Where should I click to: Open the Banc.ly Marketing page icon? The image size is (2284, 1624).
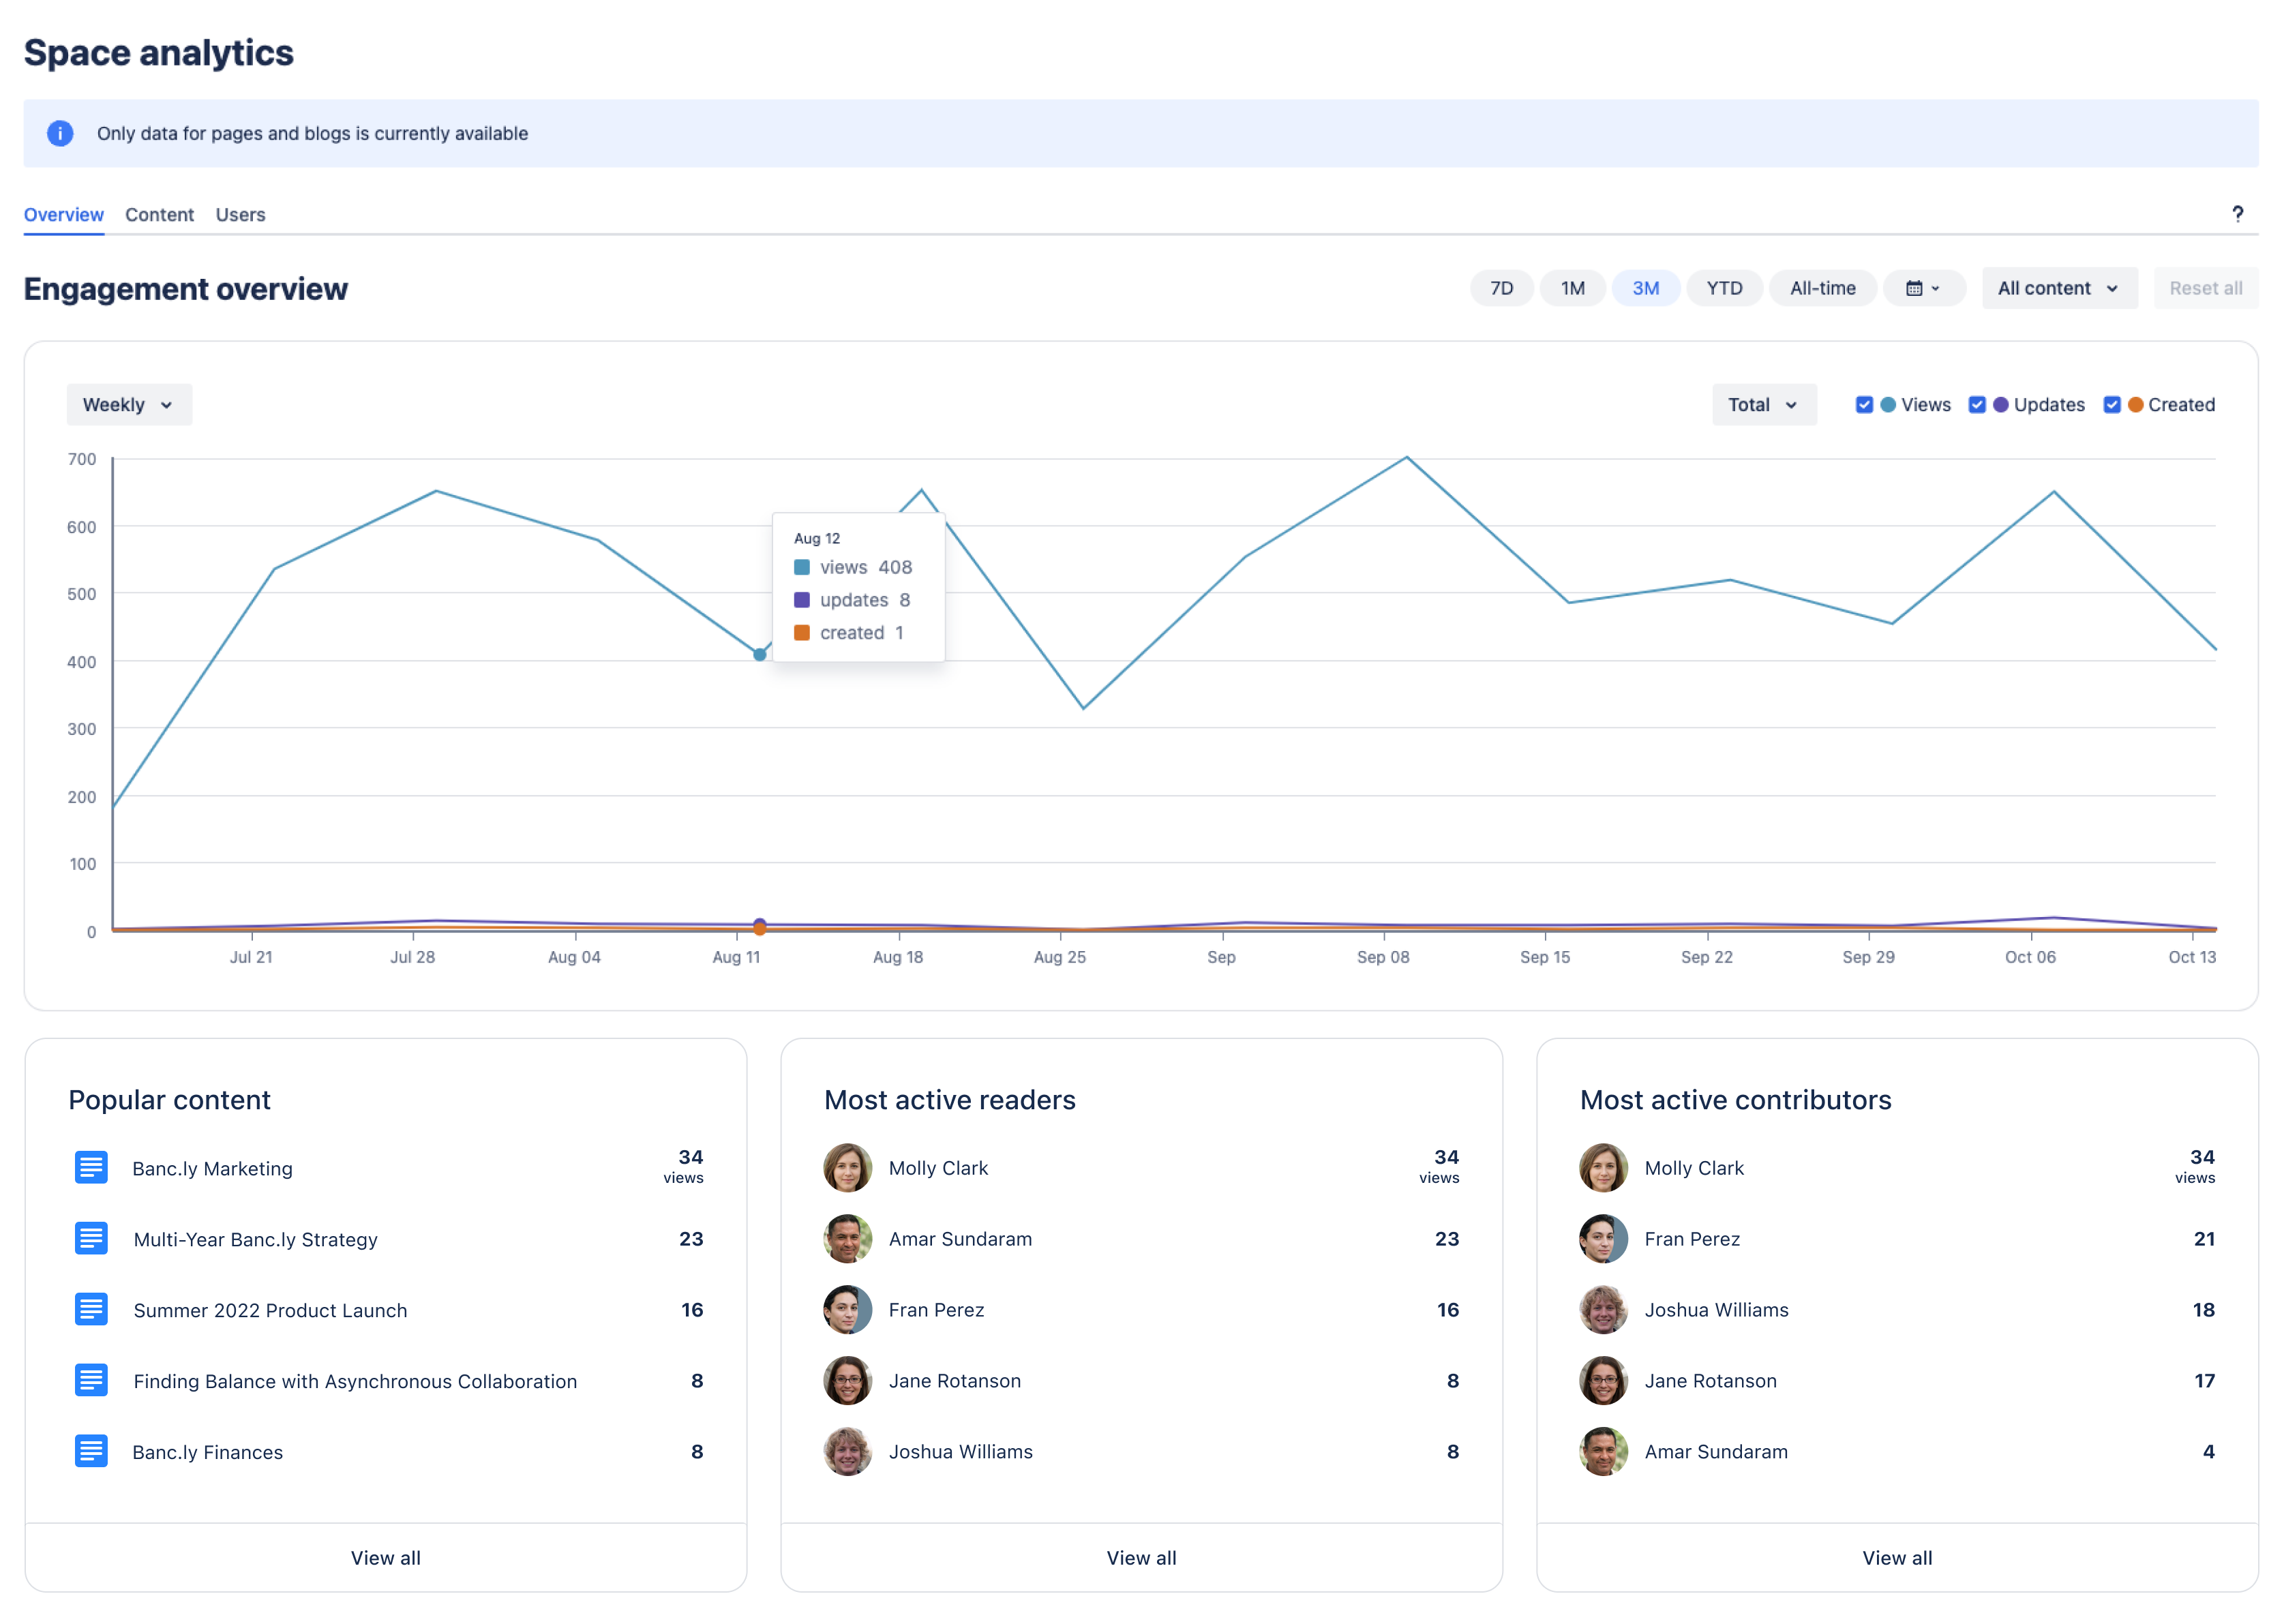pyautogui.click(x=91, y=1167)
